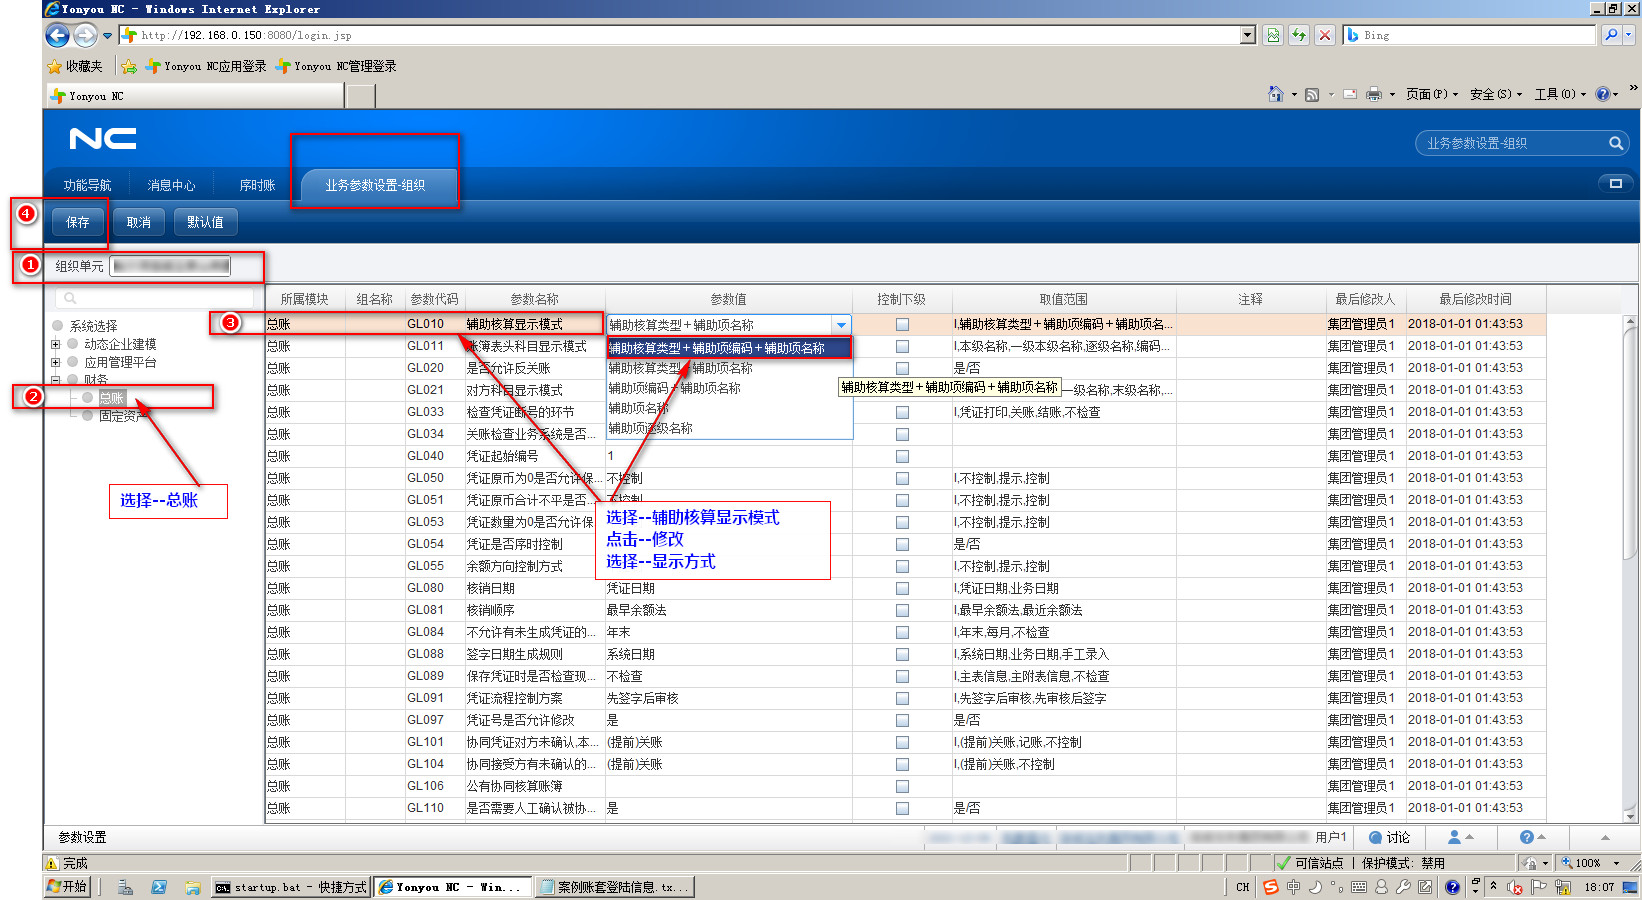
Task: Click the IE stop loading red X
Action: point(1325,35)
